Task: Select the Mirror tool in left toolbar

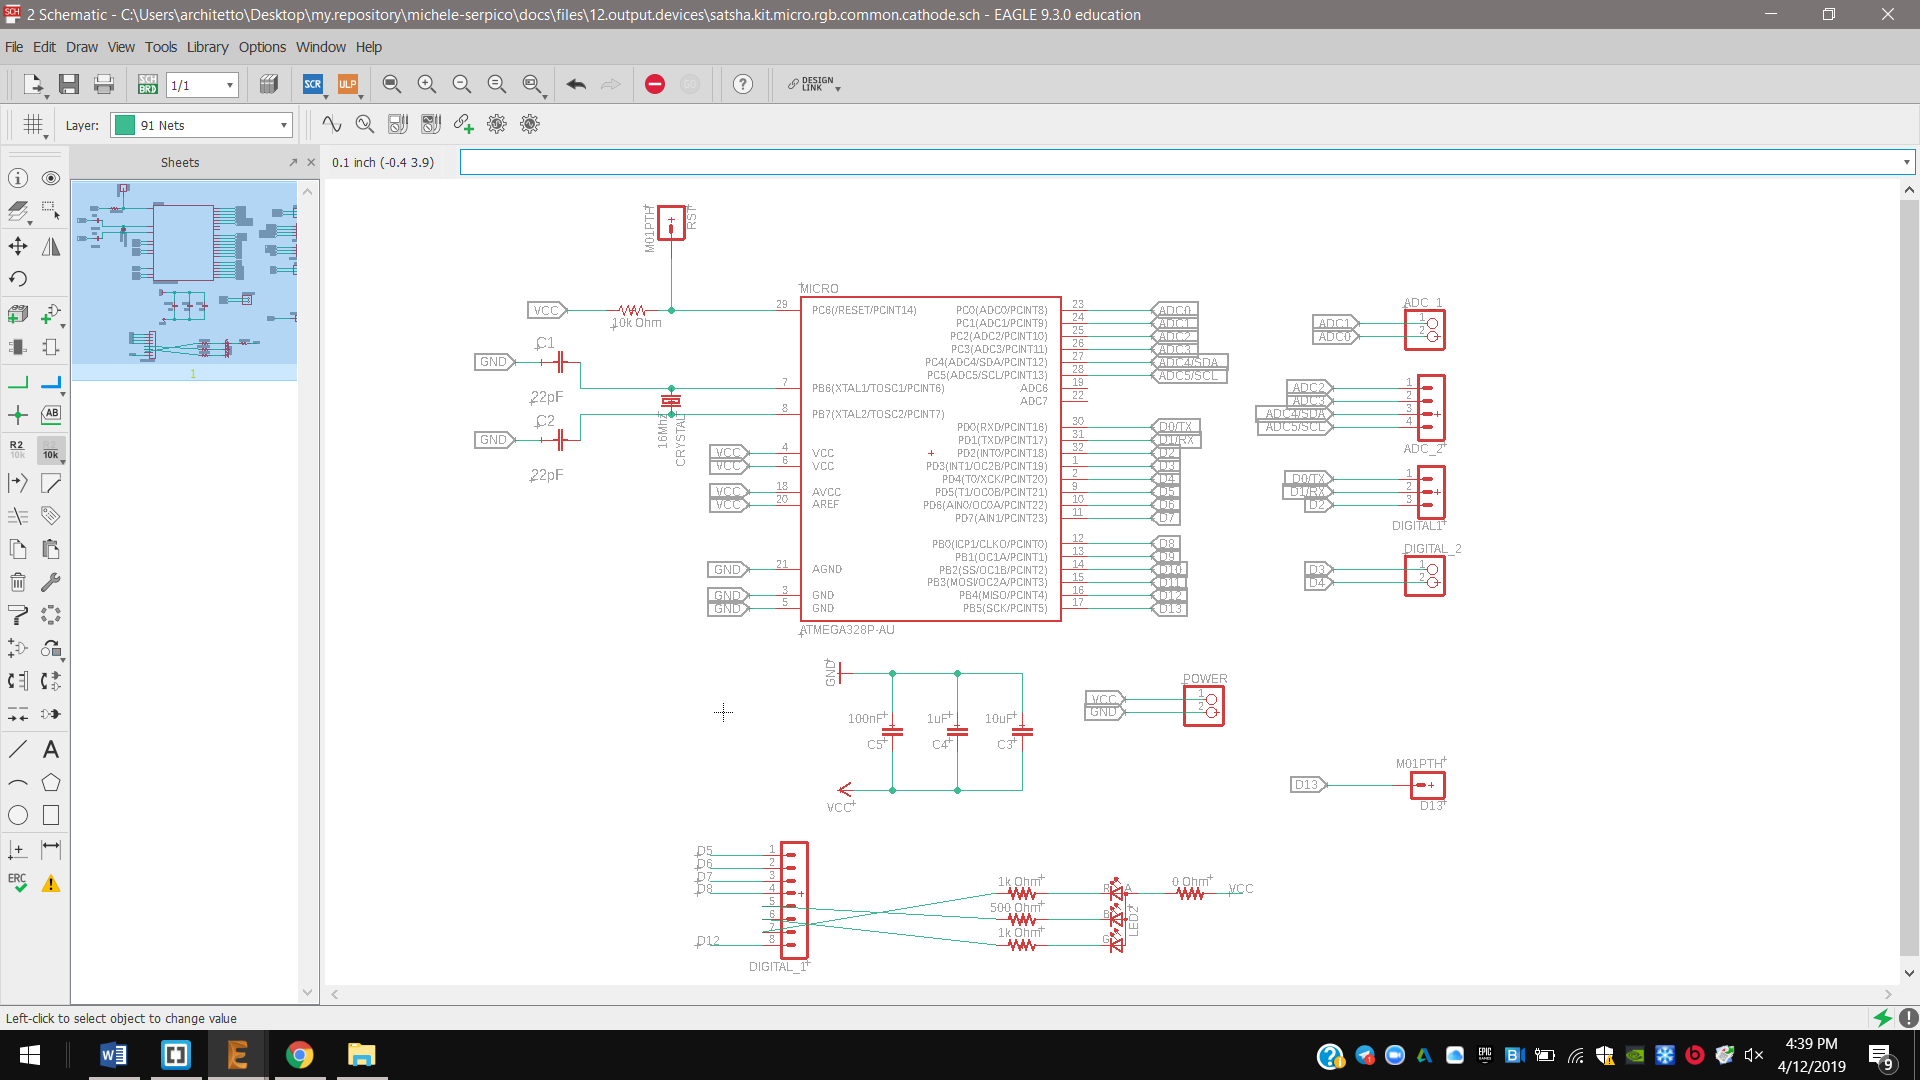Action: (51, 246)
